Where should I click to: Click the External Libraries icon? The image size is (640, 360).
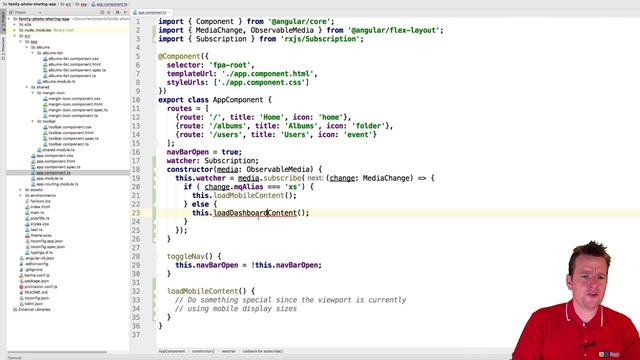[15, 310]
